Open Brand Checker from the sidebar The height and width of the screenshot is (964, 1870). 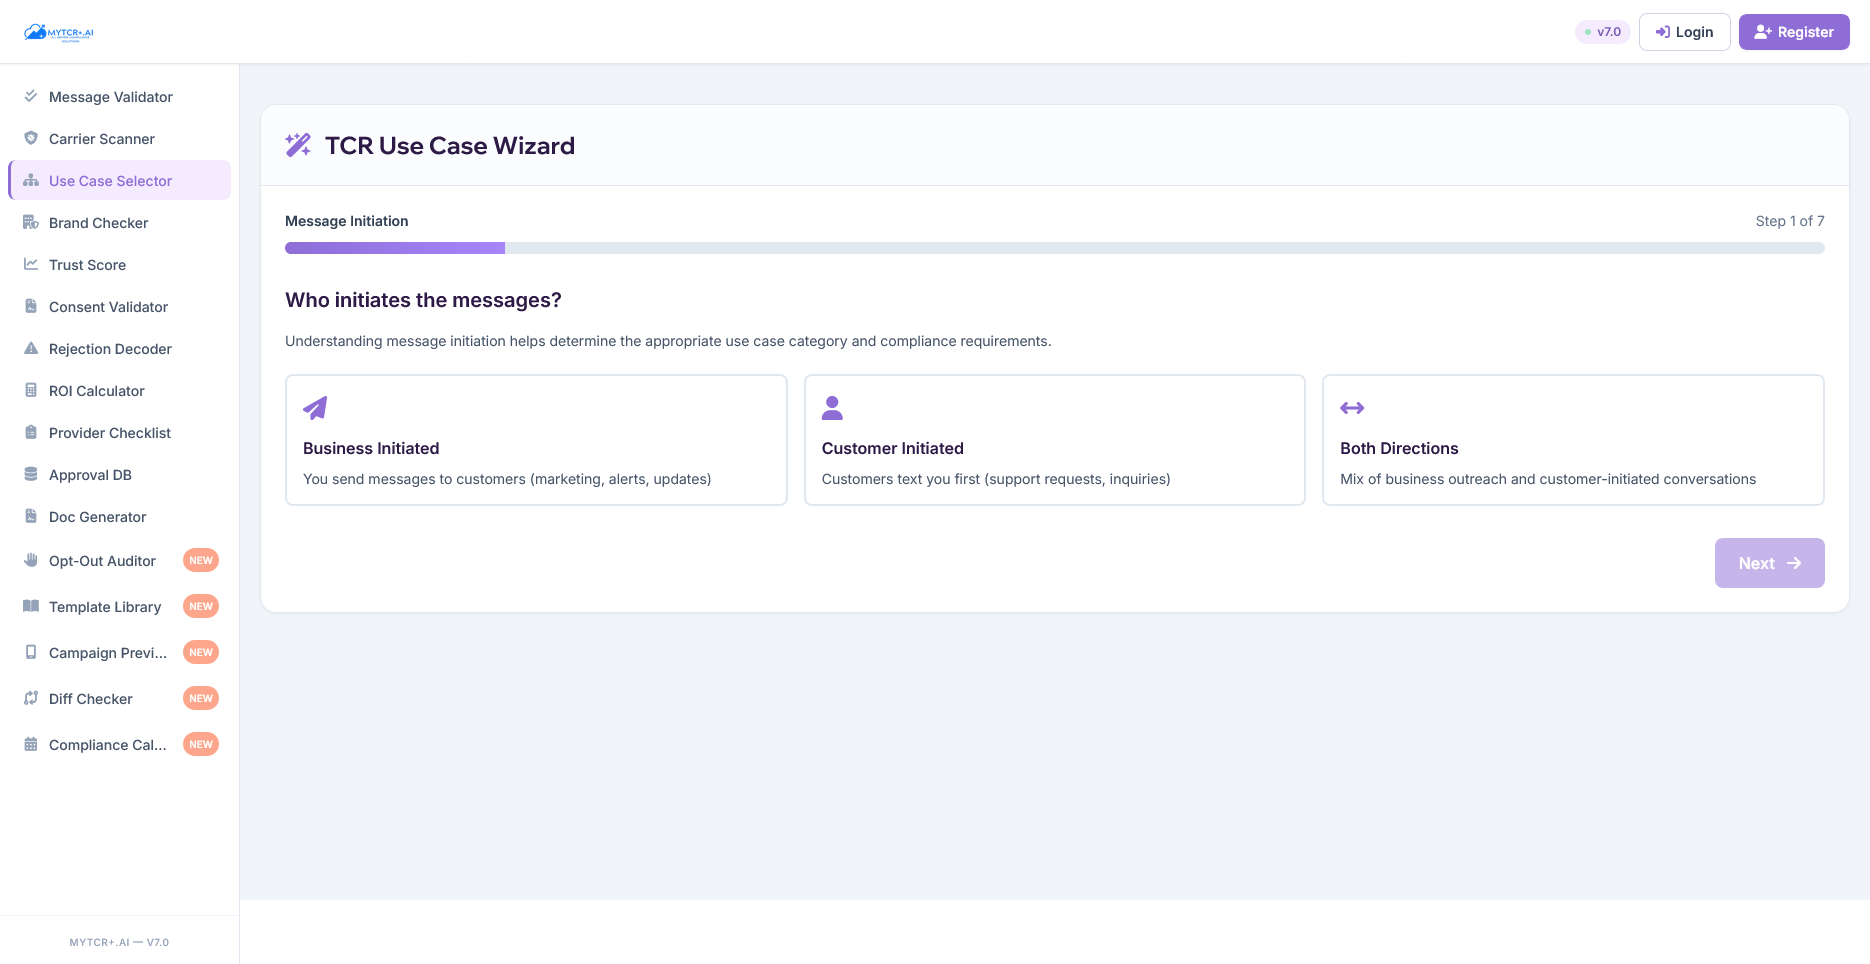(98, 223)
